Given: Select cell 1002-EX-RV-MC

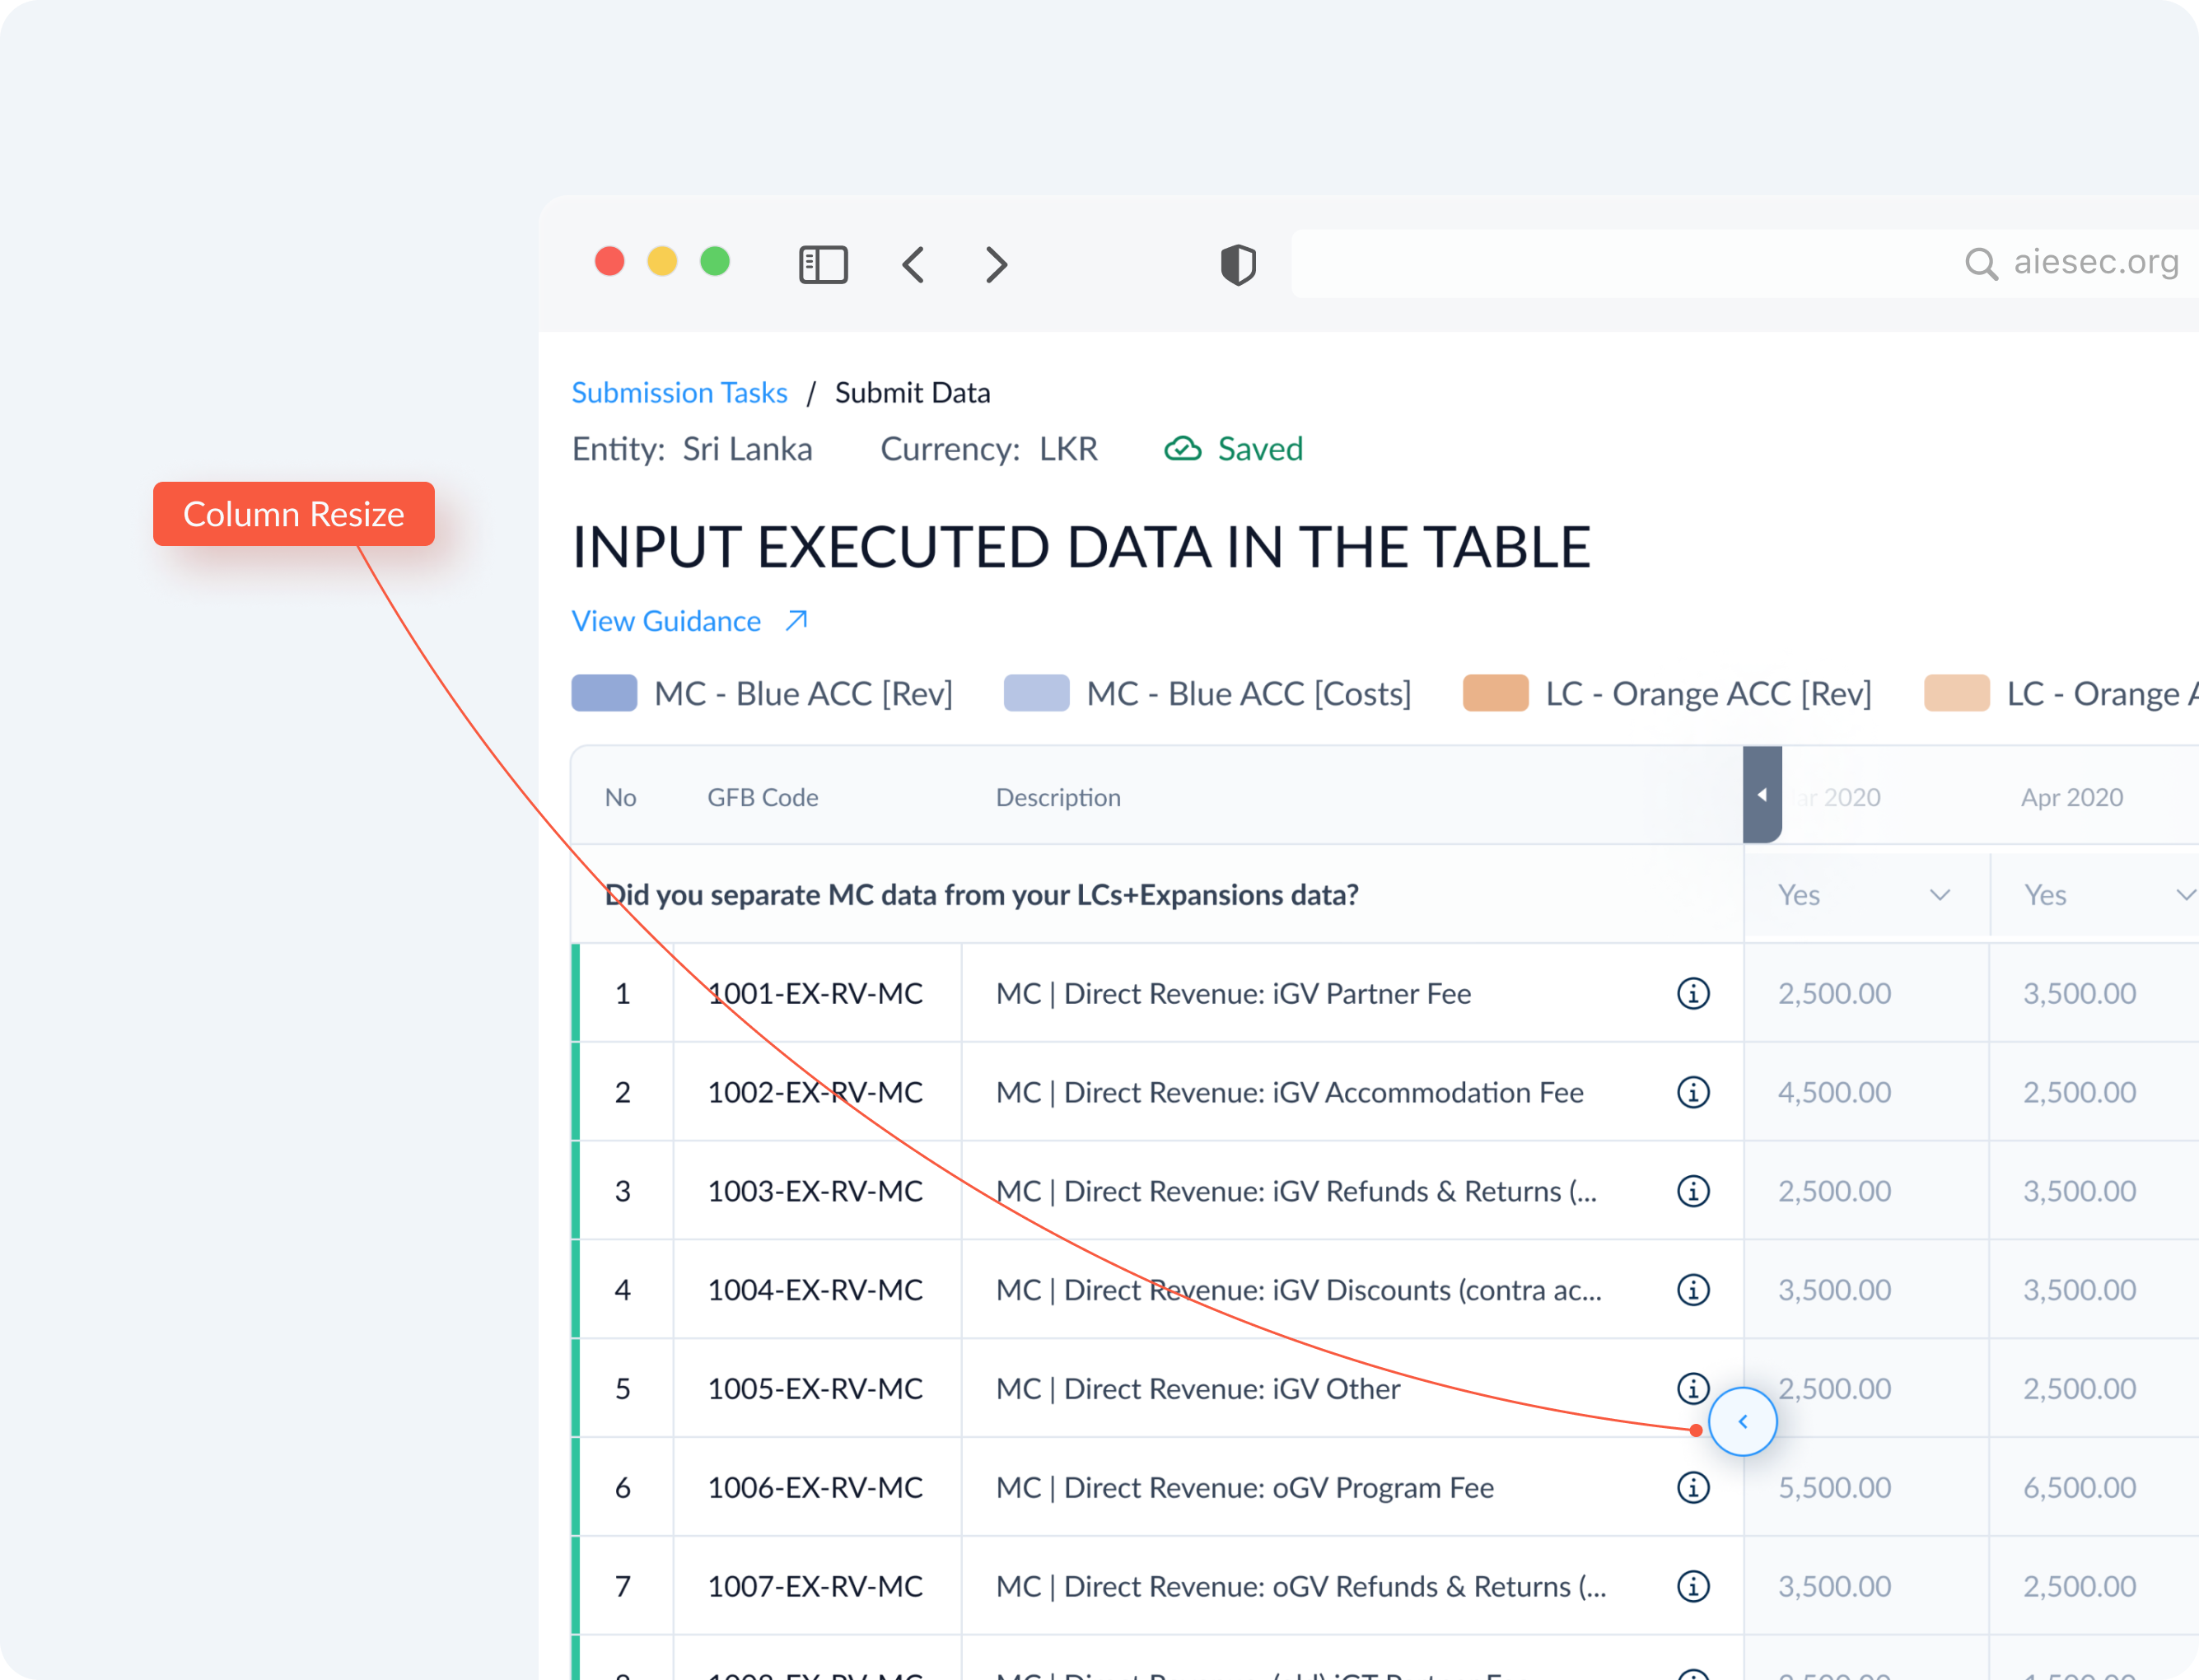Looking at the screenshot, I should point(815,1092).
